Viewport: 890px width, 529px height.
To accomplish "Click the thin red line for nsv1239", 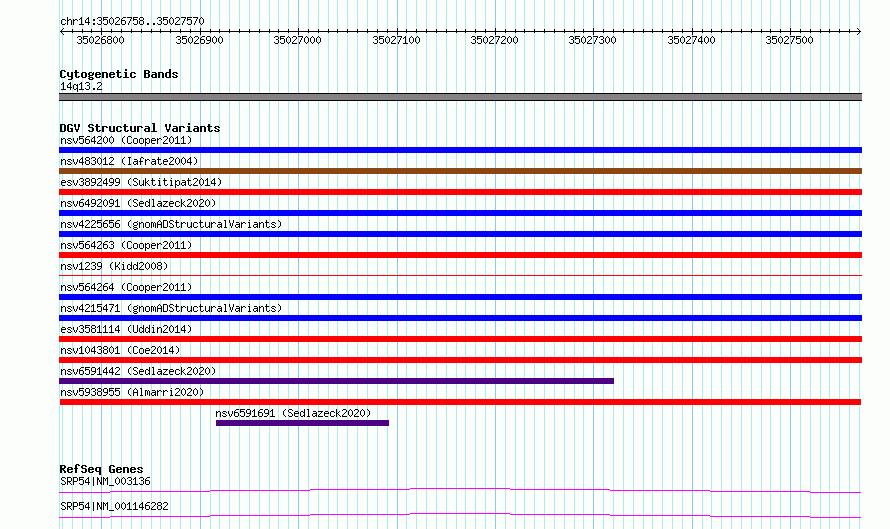I will [x=460, y=275].
